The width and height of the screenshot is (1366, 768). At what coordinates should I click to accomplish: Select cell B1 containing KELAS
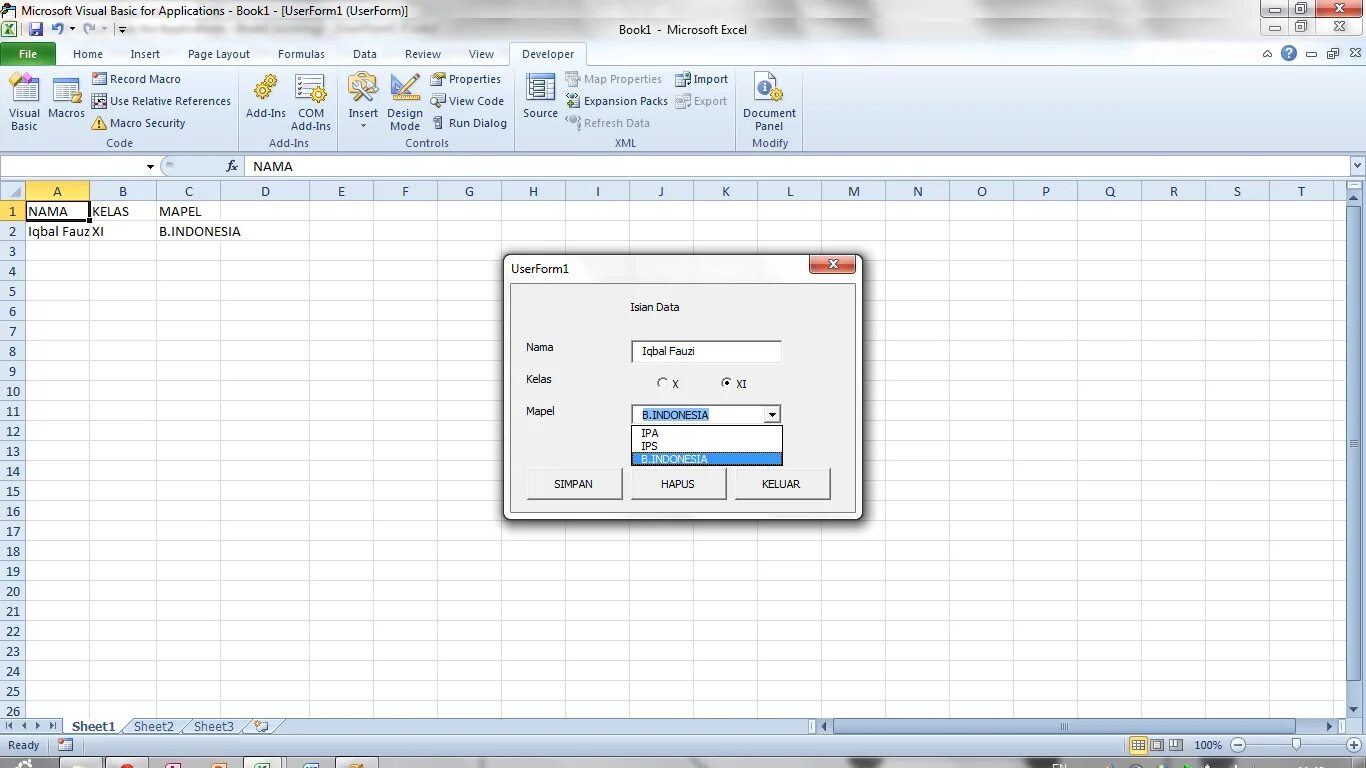pyautogui.click(x=122, y=211)
